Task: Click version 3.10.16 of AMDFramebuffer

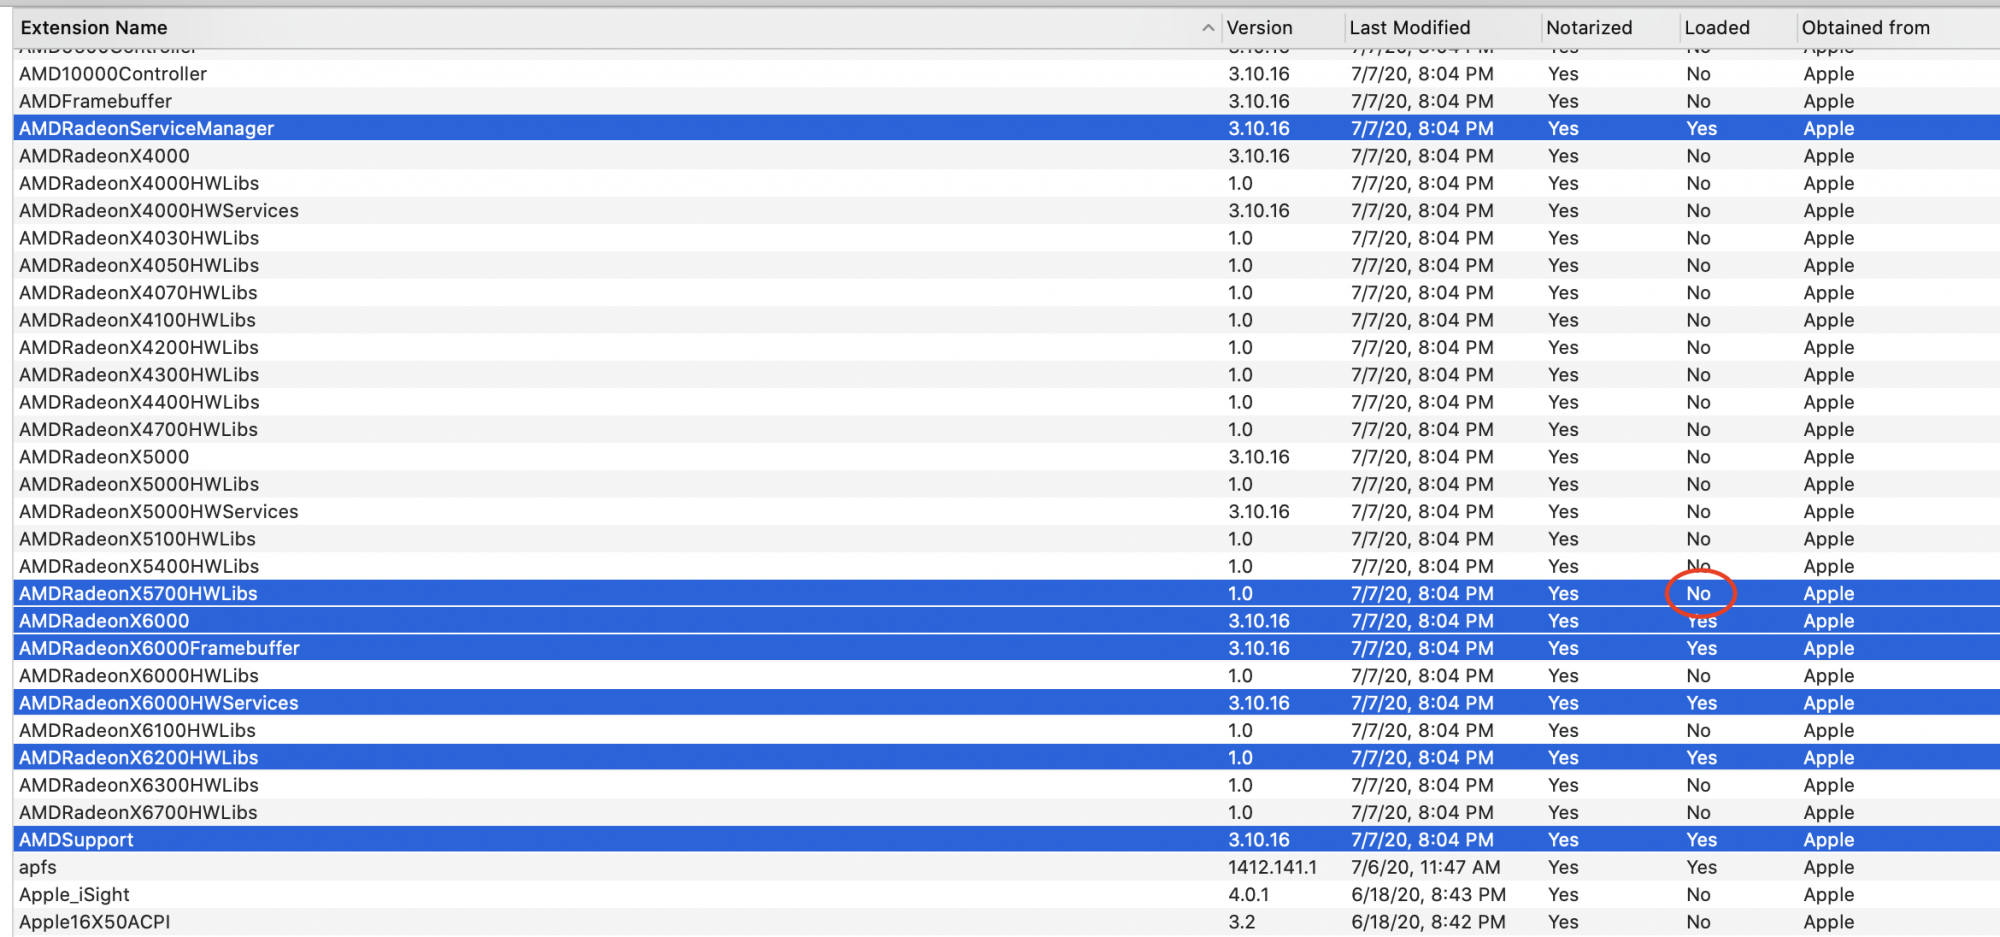Action: coord(1259,101)
